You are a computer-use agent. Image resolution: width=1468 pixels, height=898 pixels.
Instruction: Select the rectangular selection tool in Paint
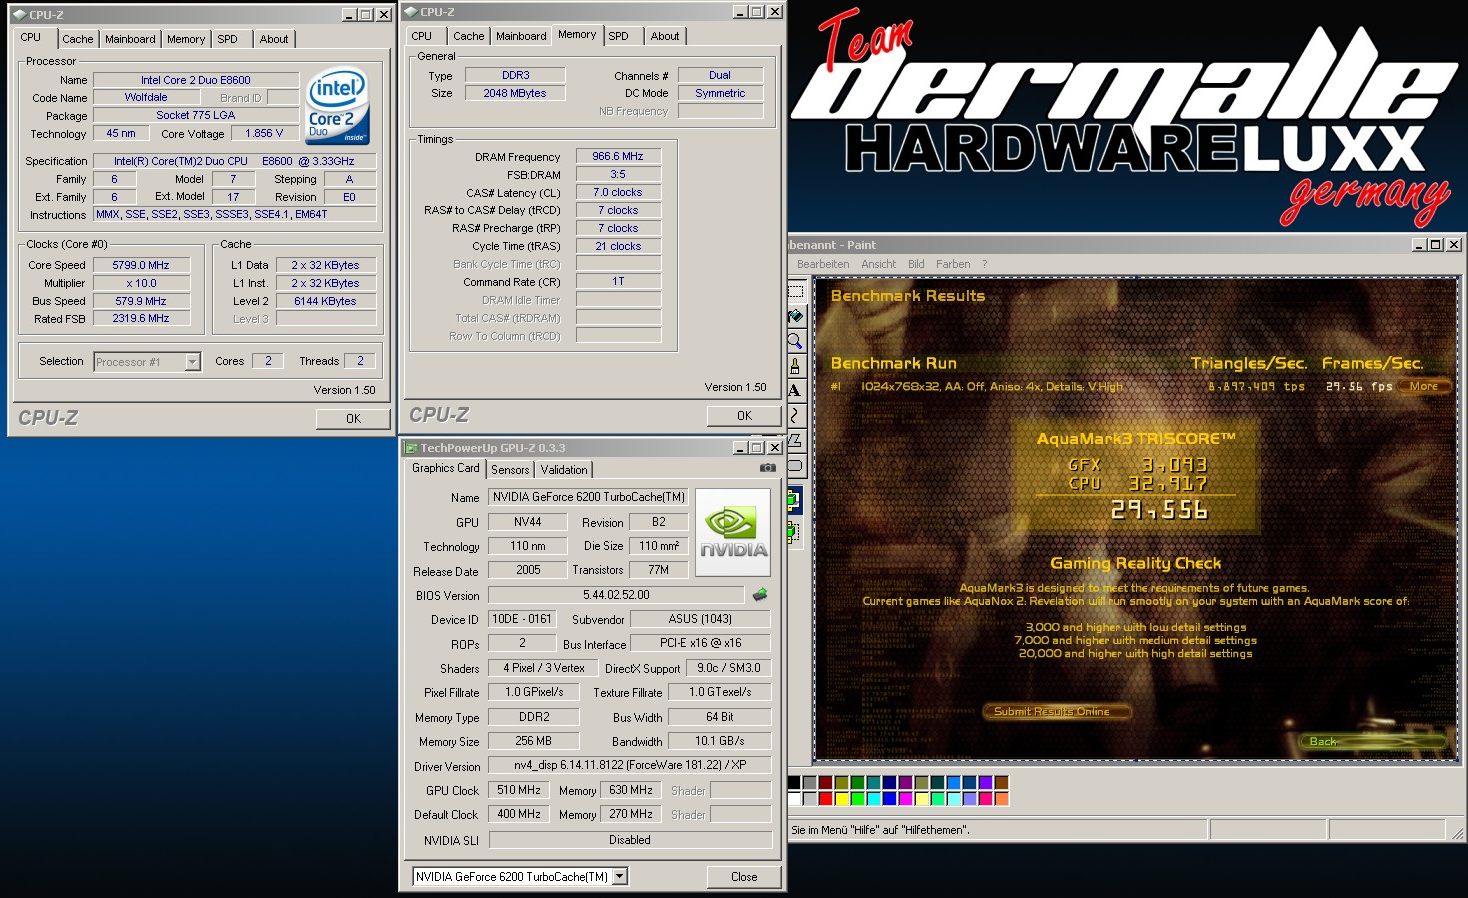pyautogui.click(x=796, y=291)
